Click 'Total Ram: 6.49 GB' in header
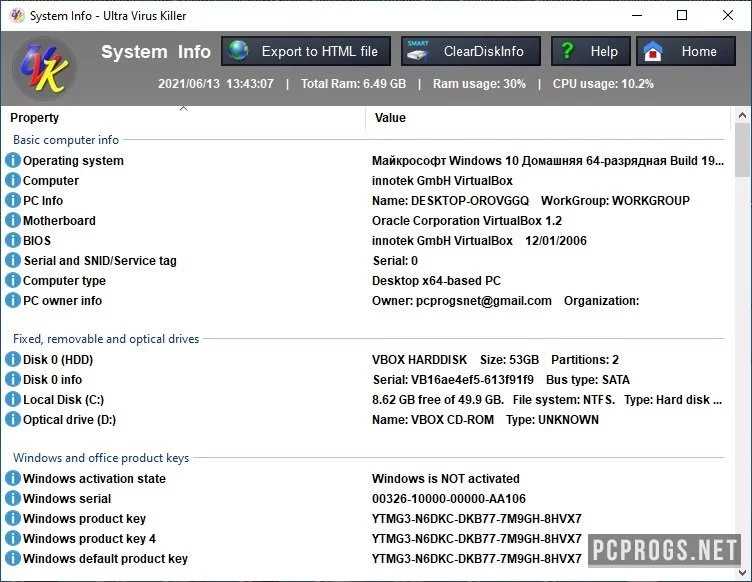The width and height of the screenshot is (752, 582). point(353,84)
